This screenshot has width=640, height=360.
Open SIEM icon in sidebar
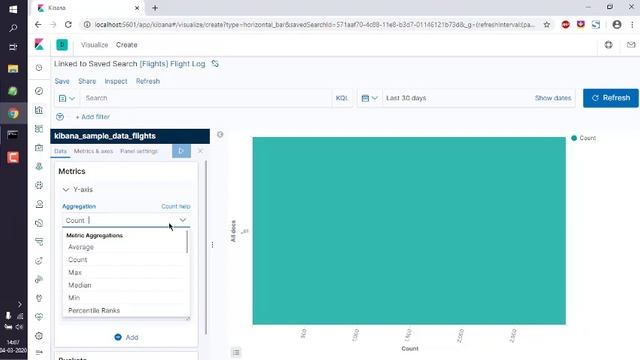39,279
